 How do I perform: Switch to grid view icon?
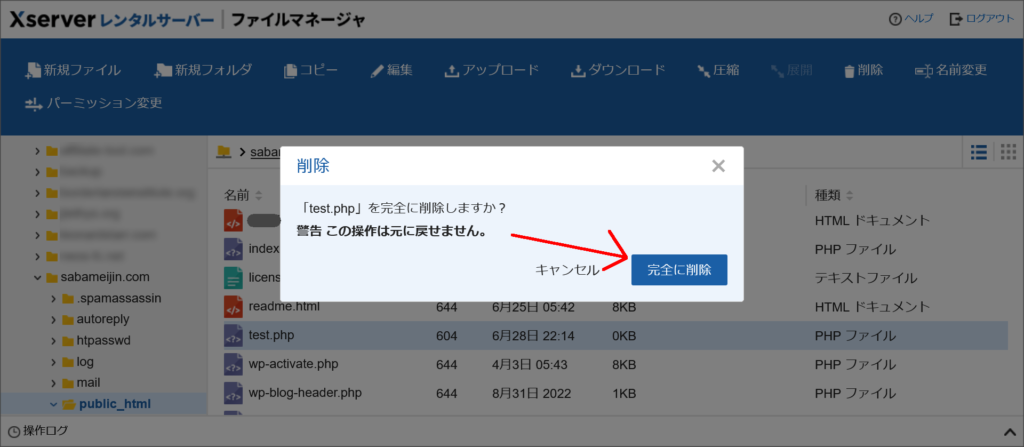point(1008,152)
